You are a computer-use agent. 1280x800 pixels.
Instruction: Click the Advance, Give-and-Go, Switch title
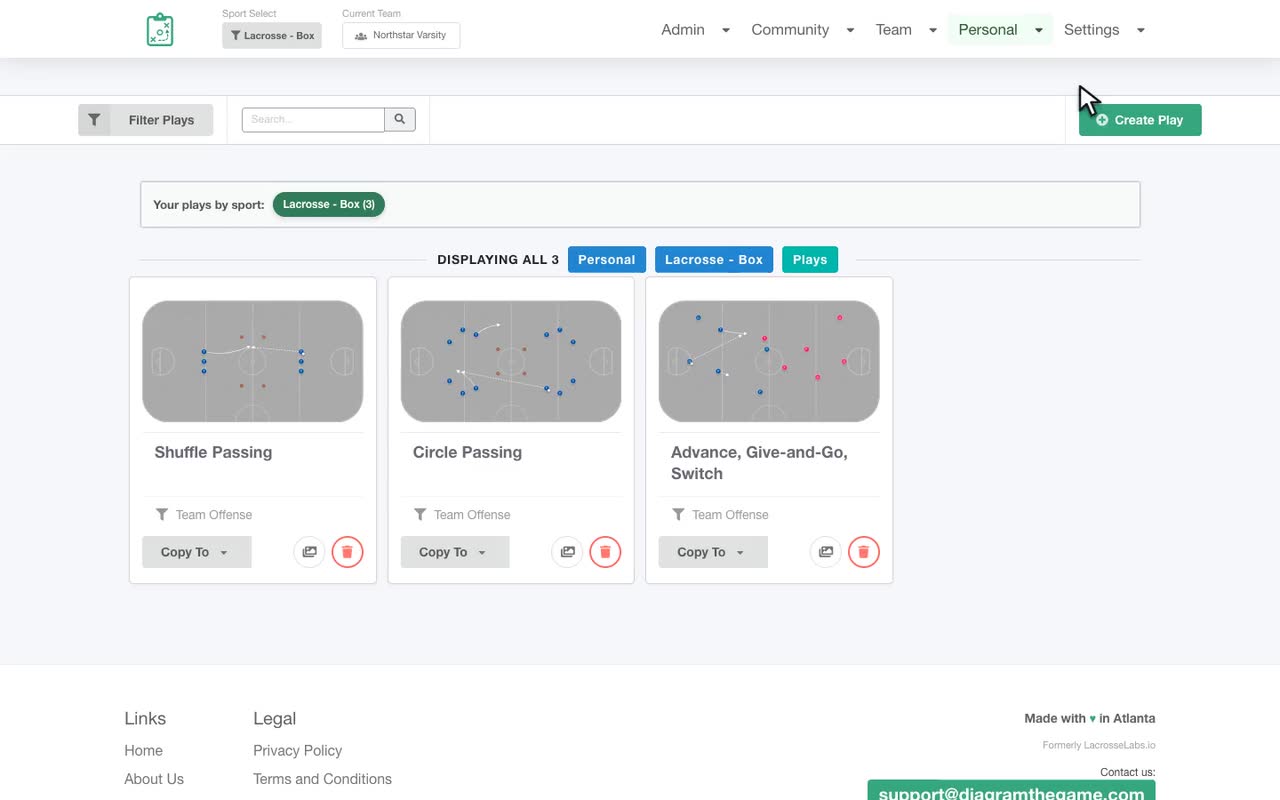759,463
